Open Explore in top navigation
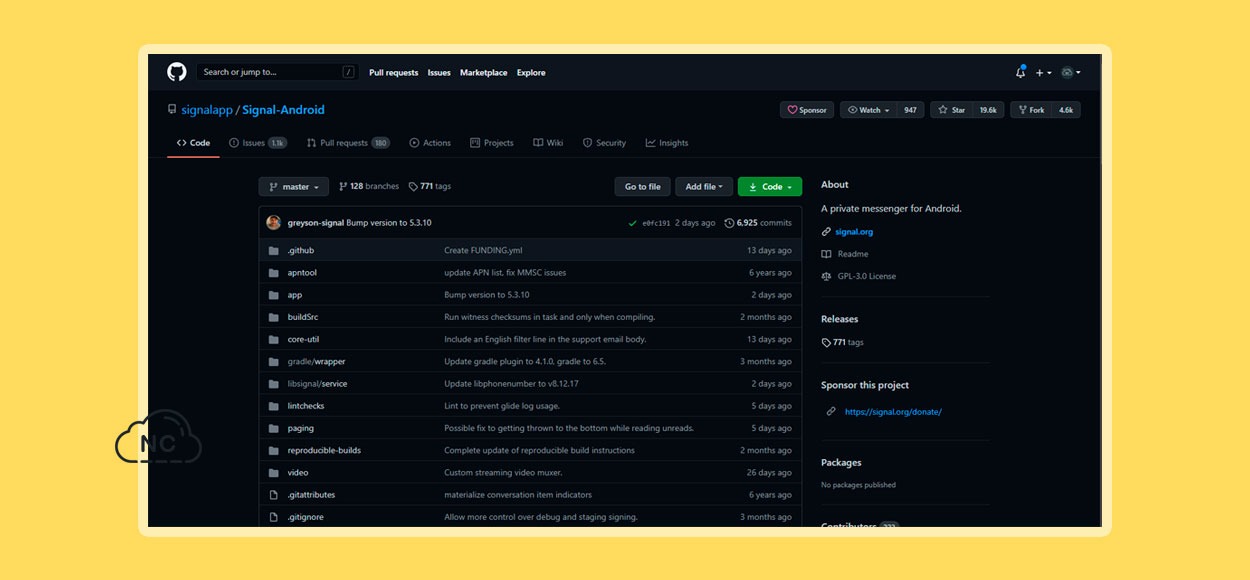This screenshot has width=1250, height=580. tap(531, 72)
